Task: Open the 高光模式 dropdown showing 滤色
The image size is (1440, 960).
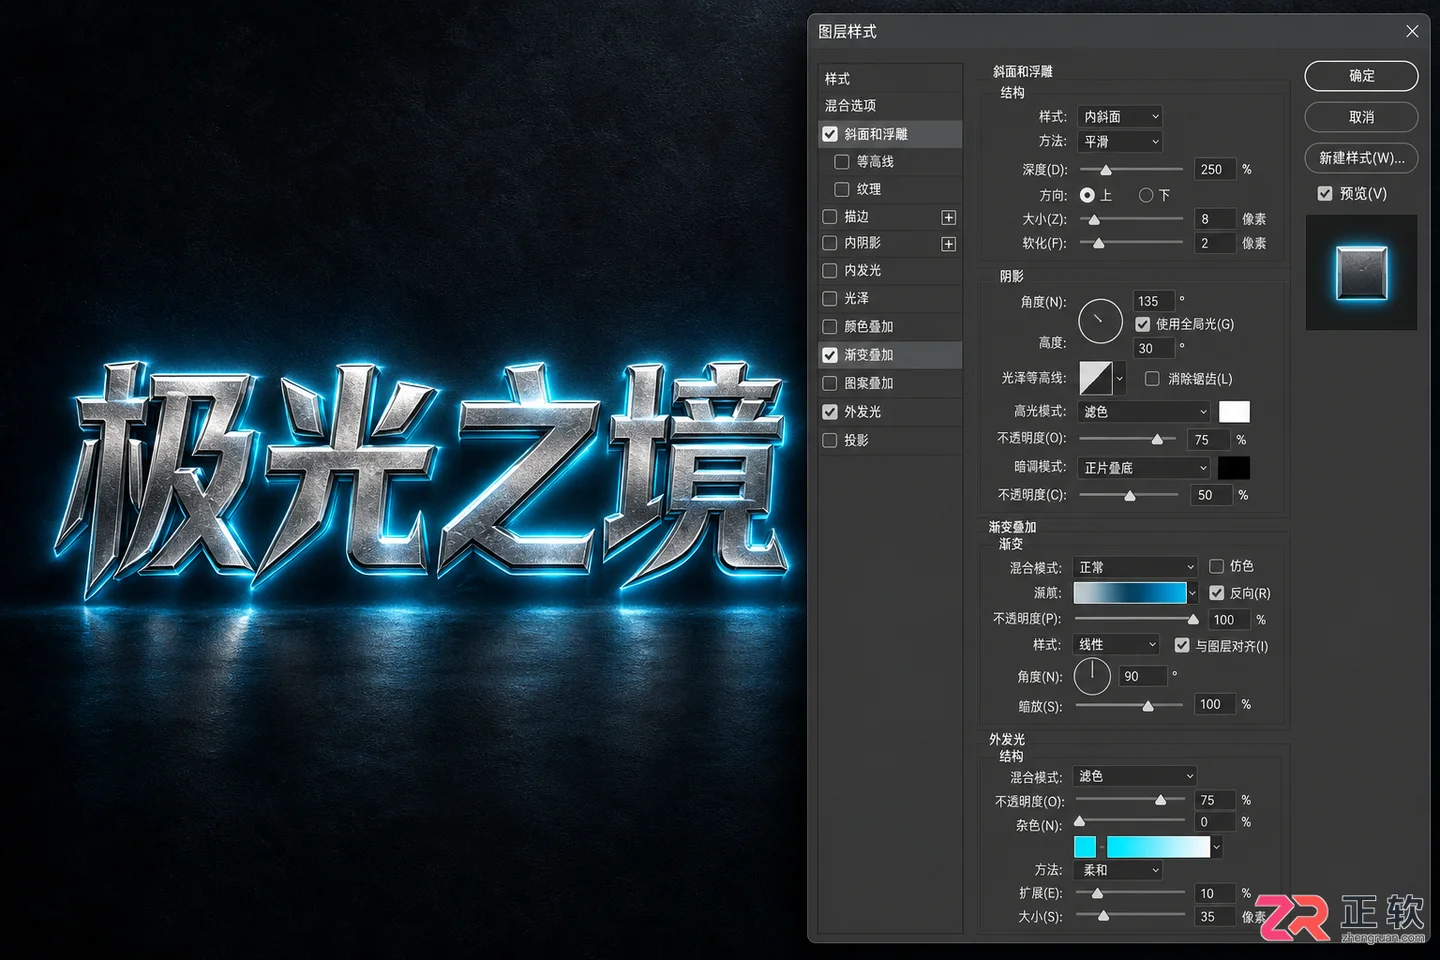Action: coord(1145,412)
